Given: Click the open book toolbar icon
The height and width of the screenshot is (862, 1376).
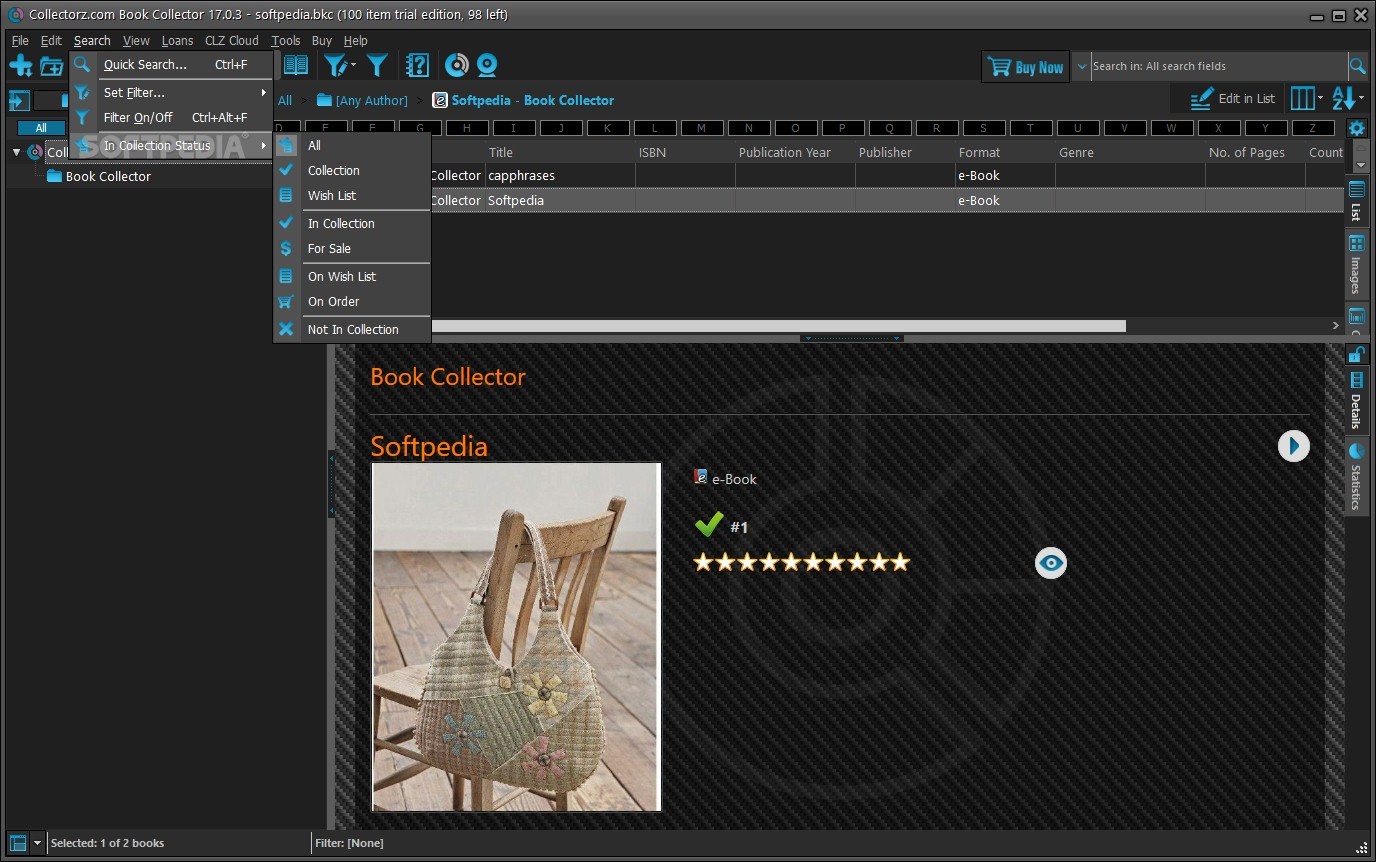Looking at the screenshot, I should 295,65.
